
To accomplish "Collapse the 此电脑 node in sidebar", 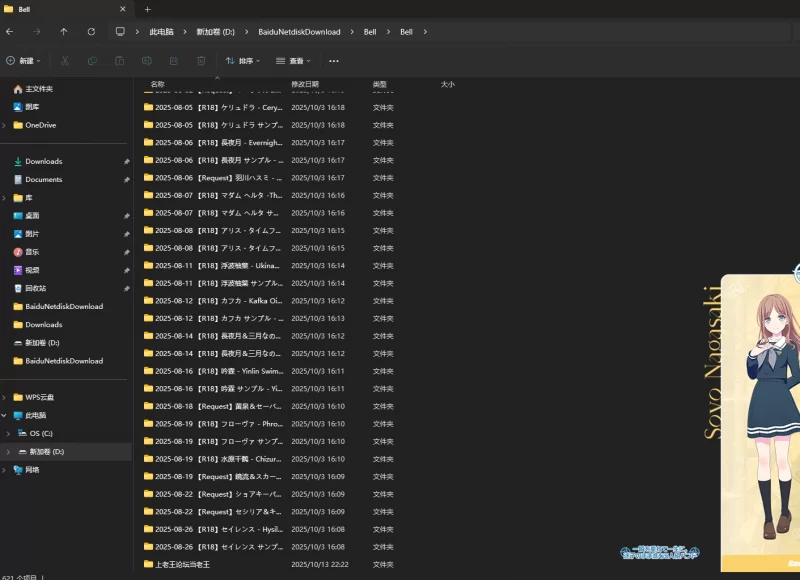I will coord(5,415).
